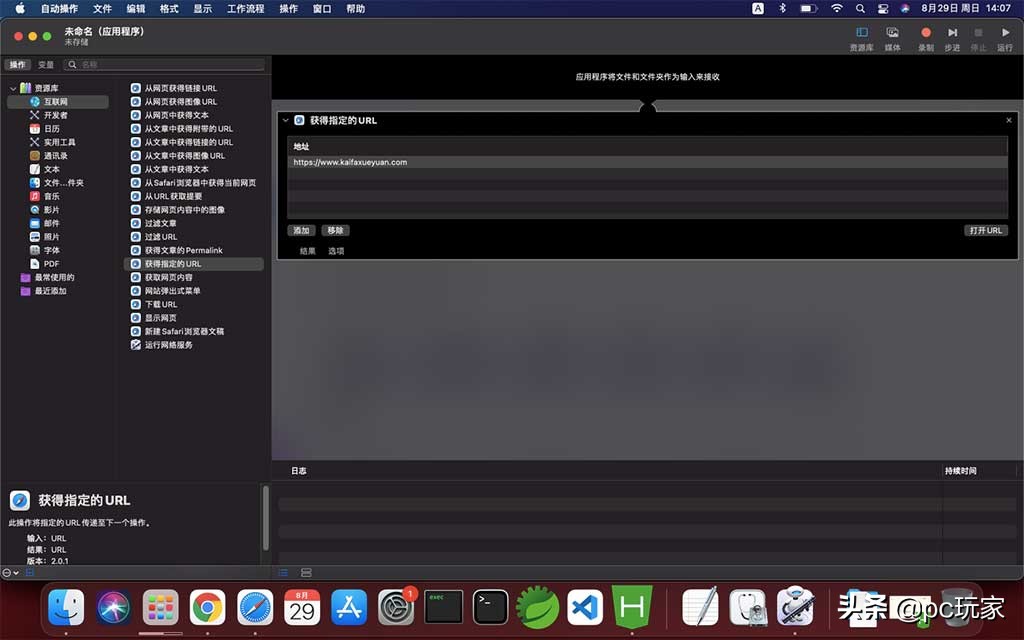1024x640 pixels.
Task: Show the 选项 pane of the action
Action: [334, 249]
